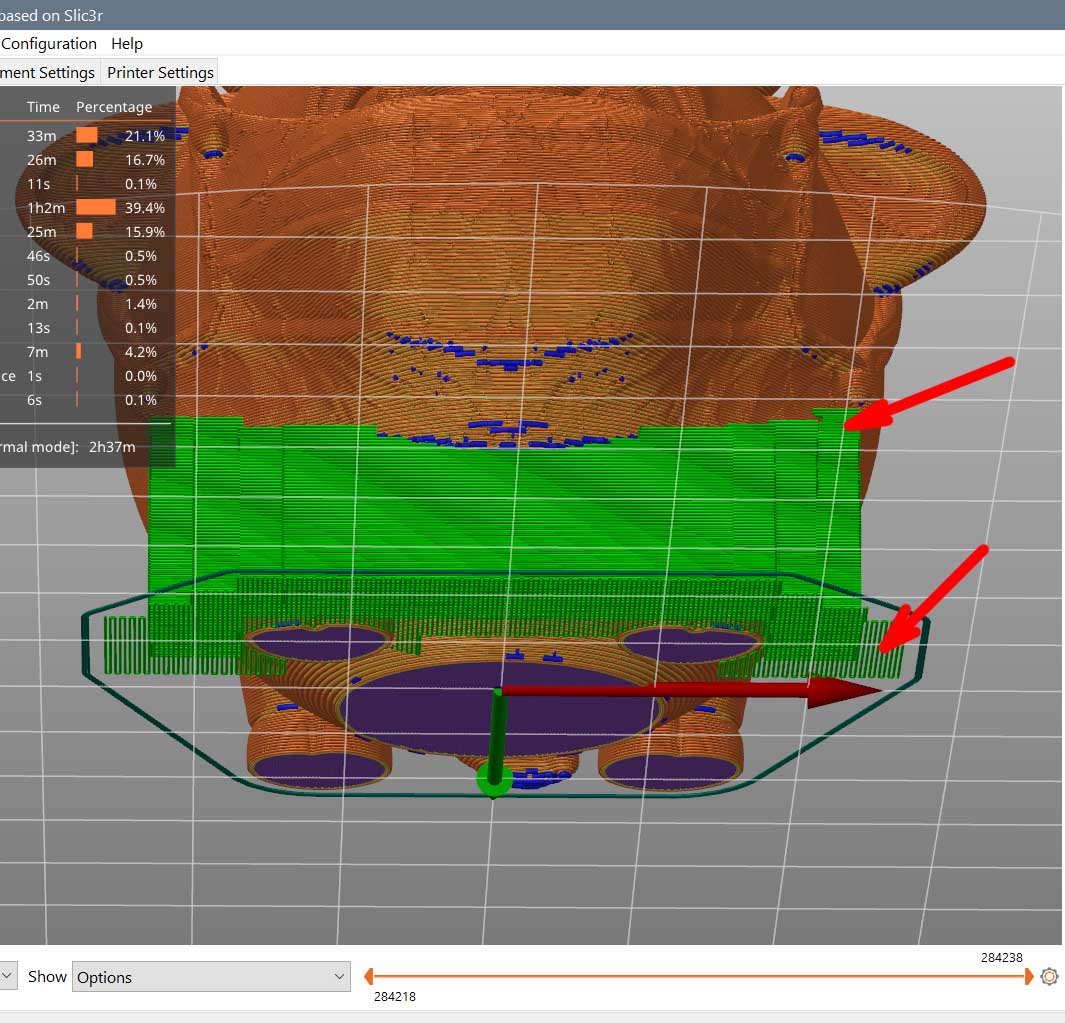The width and height of the screenshot is (1065, 1023).
Task: Click the large purple base layer of the model
Action: (x=500, y=710)
